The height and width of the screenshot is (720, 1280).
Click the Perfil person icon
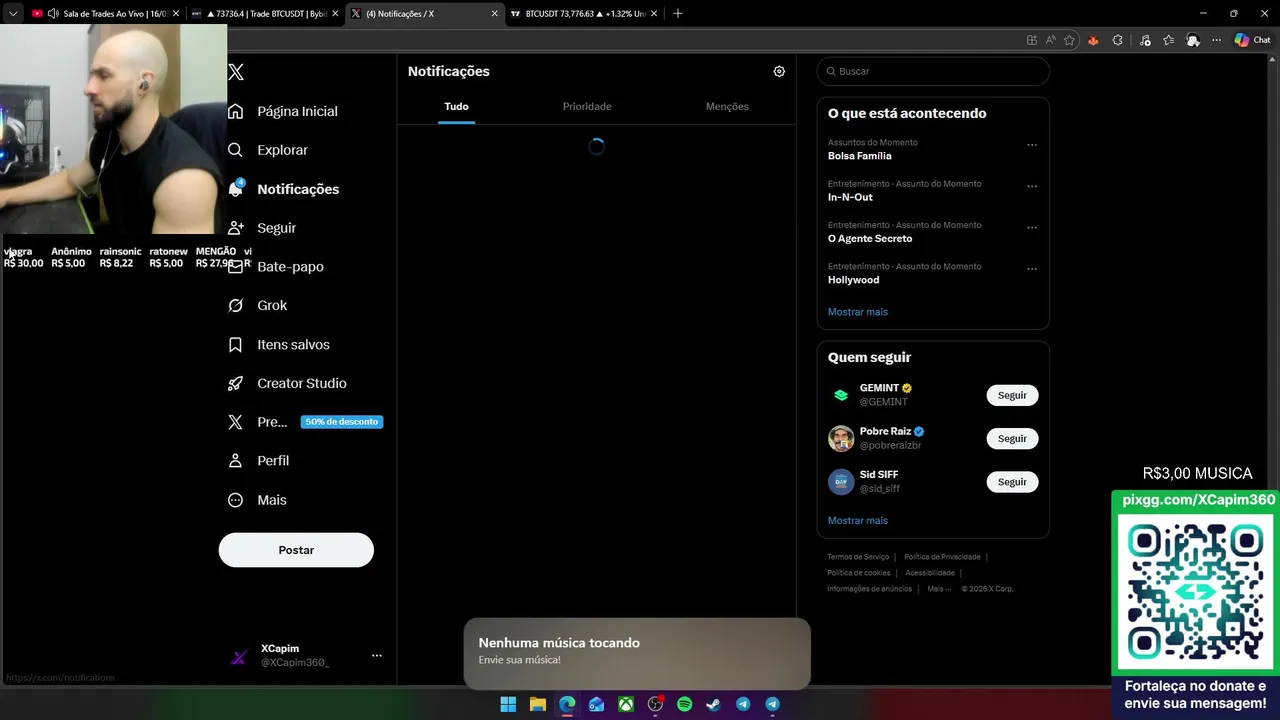tap(235, 461)
